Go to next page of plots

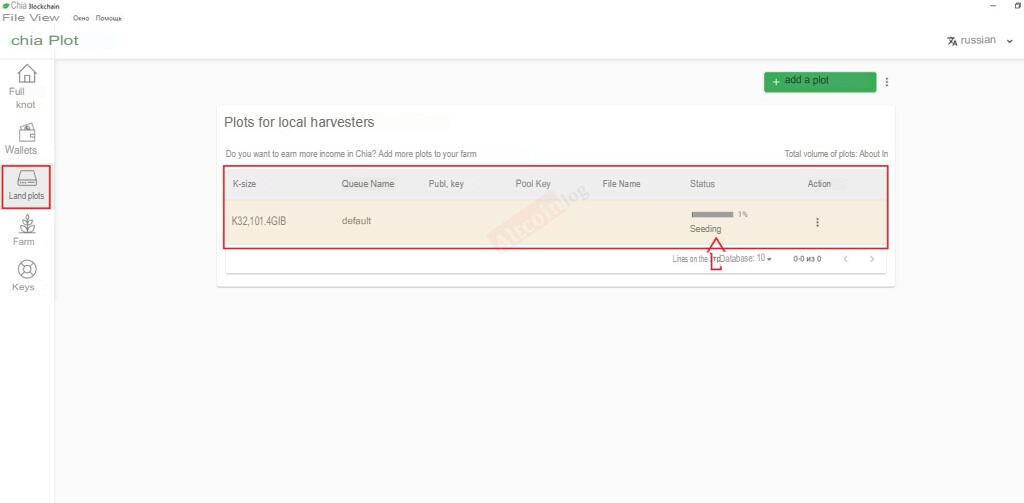click(872, 259)
